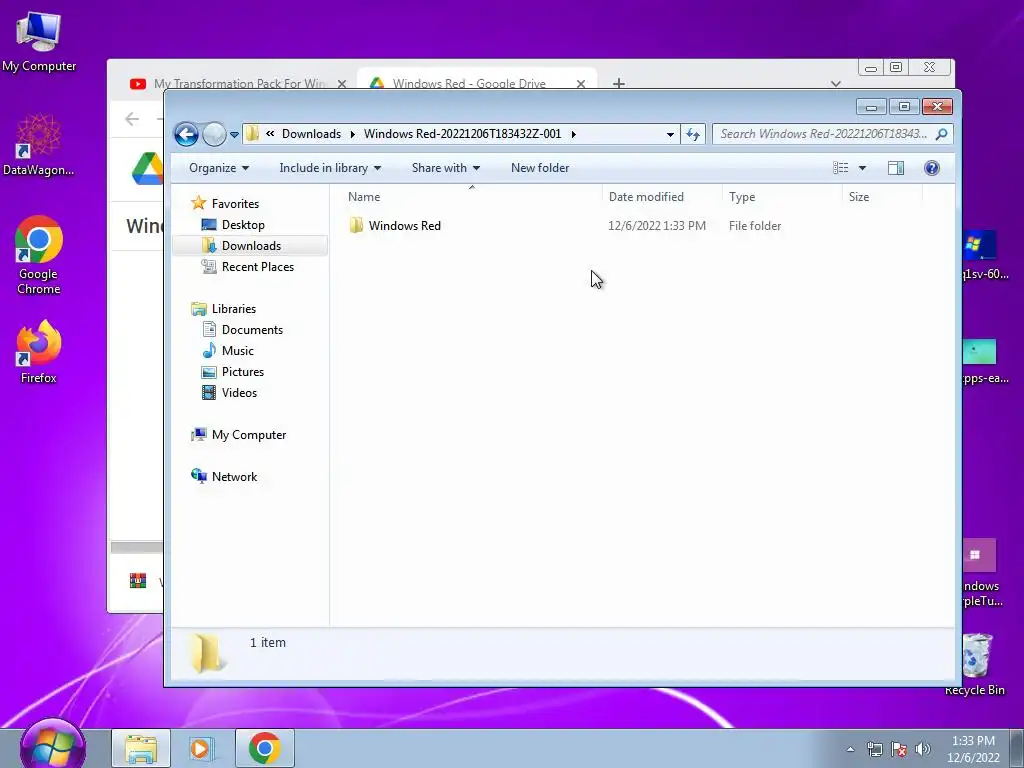
Task: Click the refresh button in address bar
Action: 693,135
